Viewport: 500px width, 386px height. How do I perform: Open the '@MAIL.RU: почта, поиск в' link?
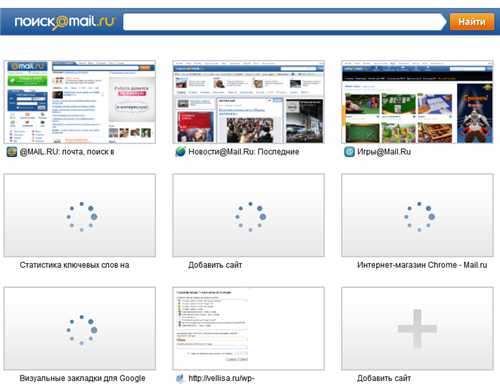(67, 152)
